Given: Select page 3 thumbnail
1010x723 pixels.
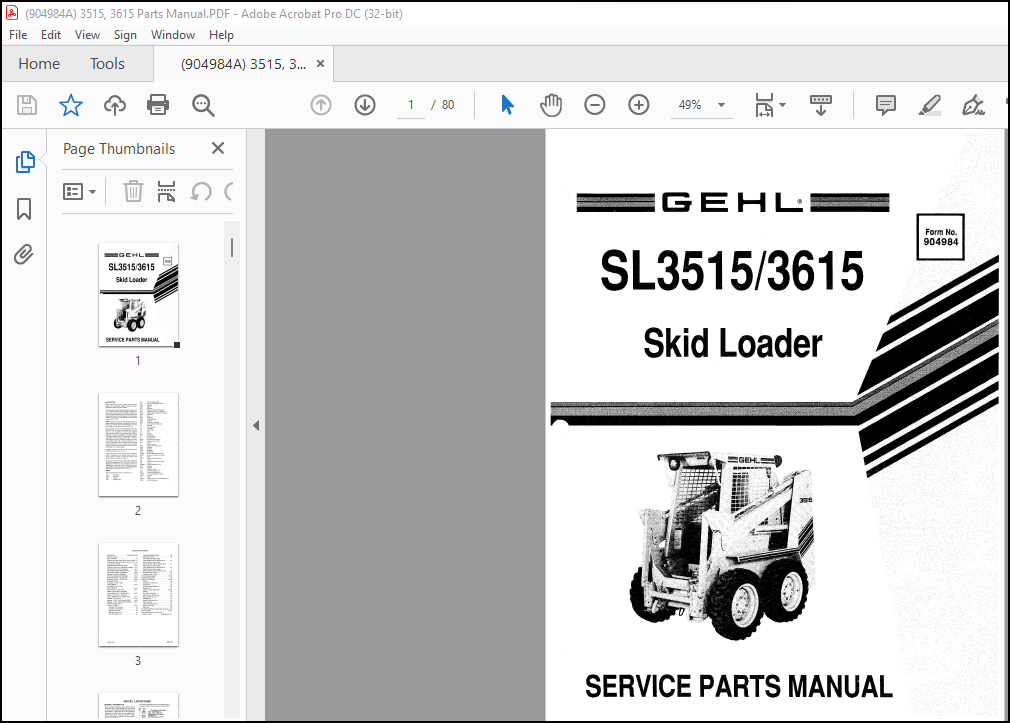Looking at the screenshot, I should 138,595.
